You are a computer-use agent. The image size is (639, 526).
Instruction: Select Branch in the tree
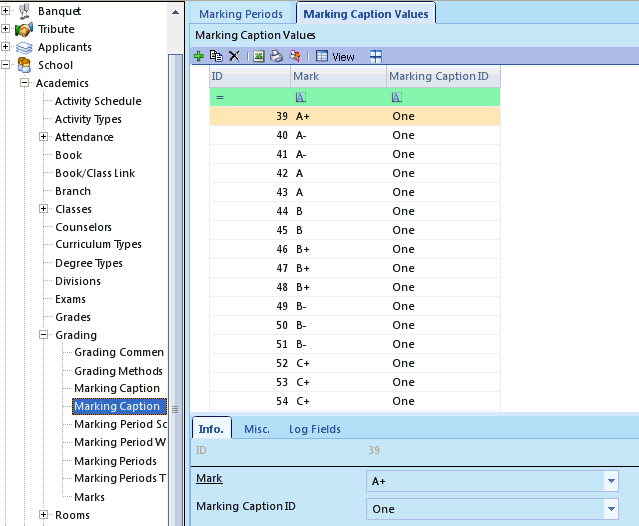[73, 191]
